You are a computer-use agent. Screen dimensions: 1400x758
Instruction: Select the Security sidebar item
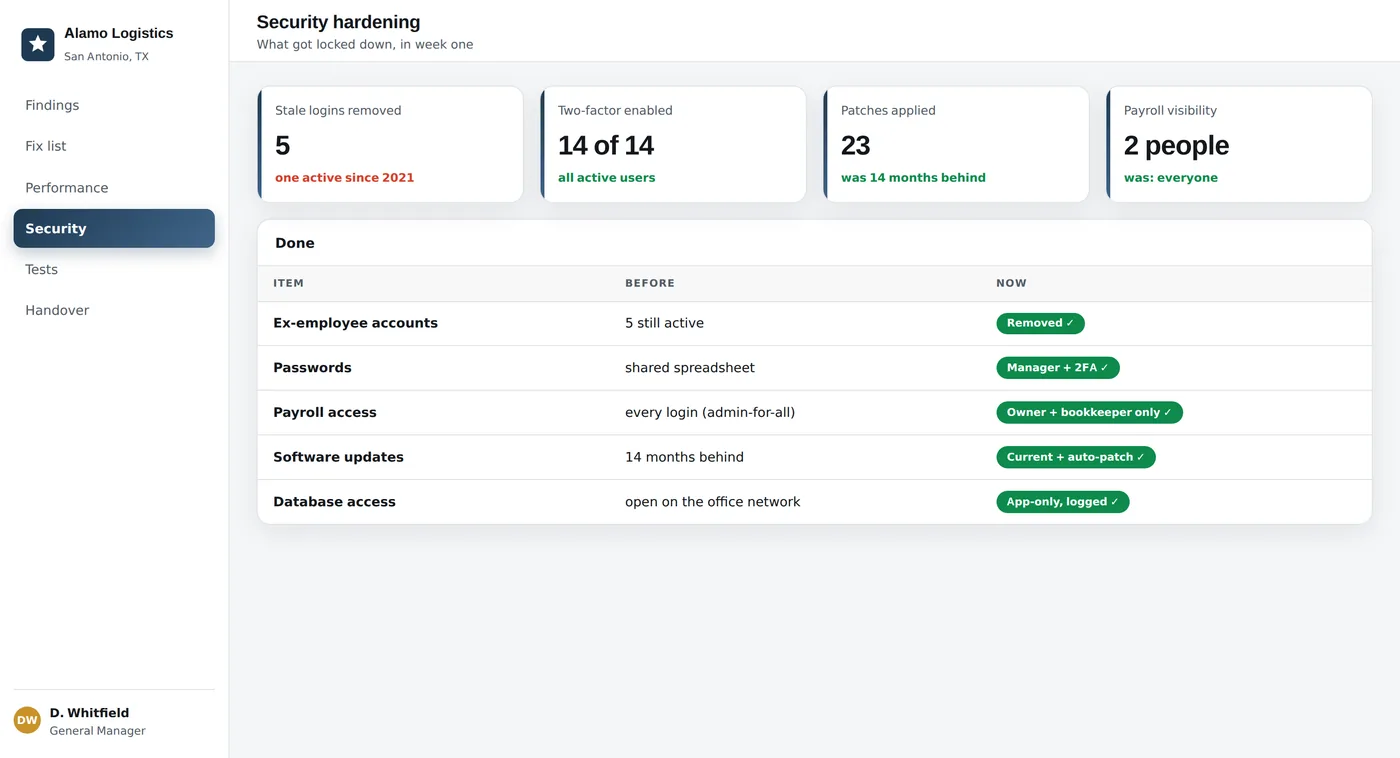pyautogui.click(x=114, y=228)
